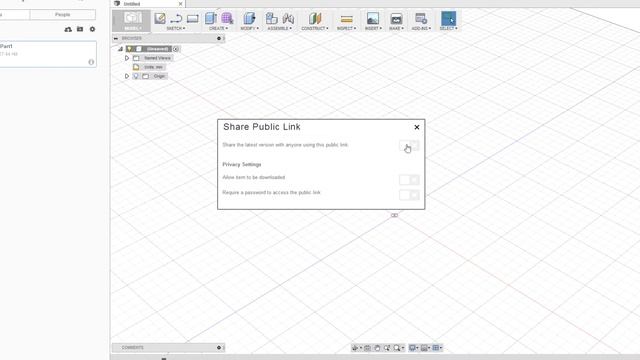Image resolution: width=640 pixels, height=360 pixels.
Task: Open data panel settings gear
Action: pyautogui.click(x=92, y=29)
